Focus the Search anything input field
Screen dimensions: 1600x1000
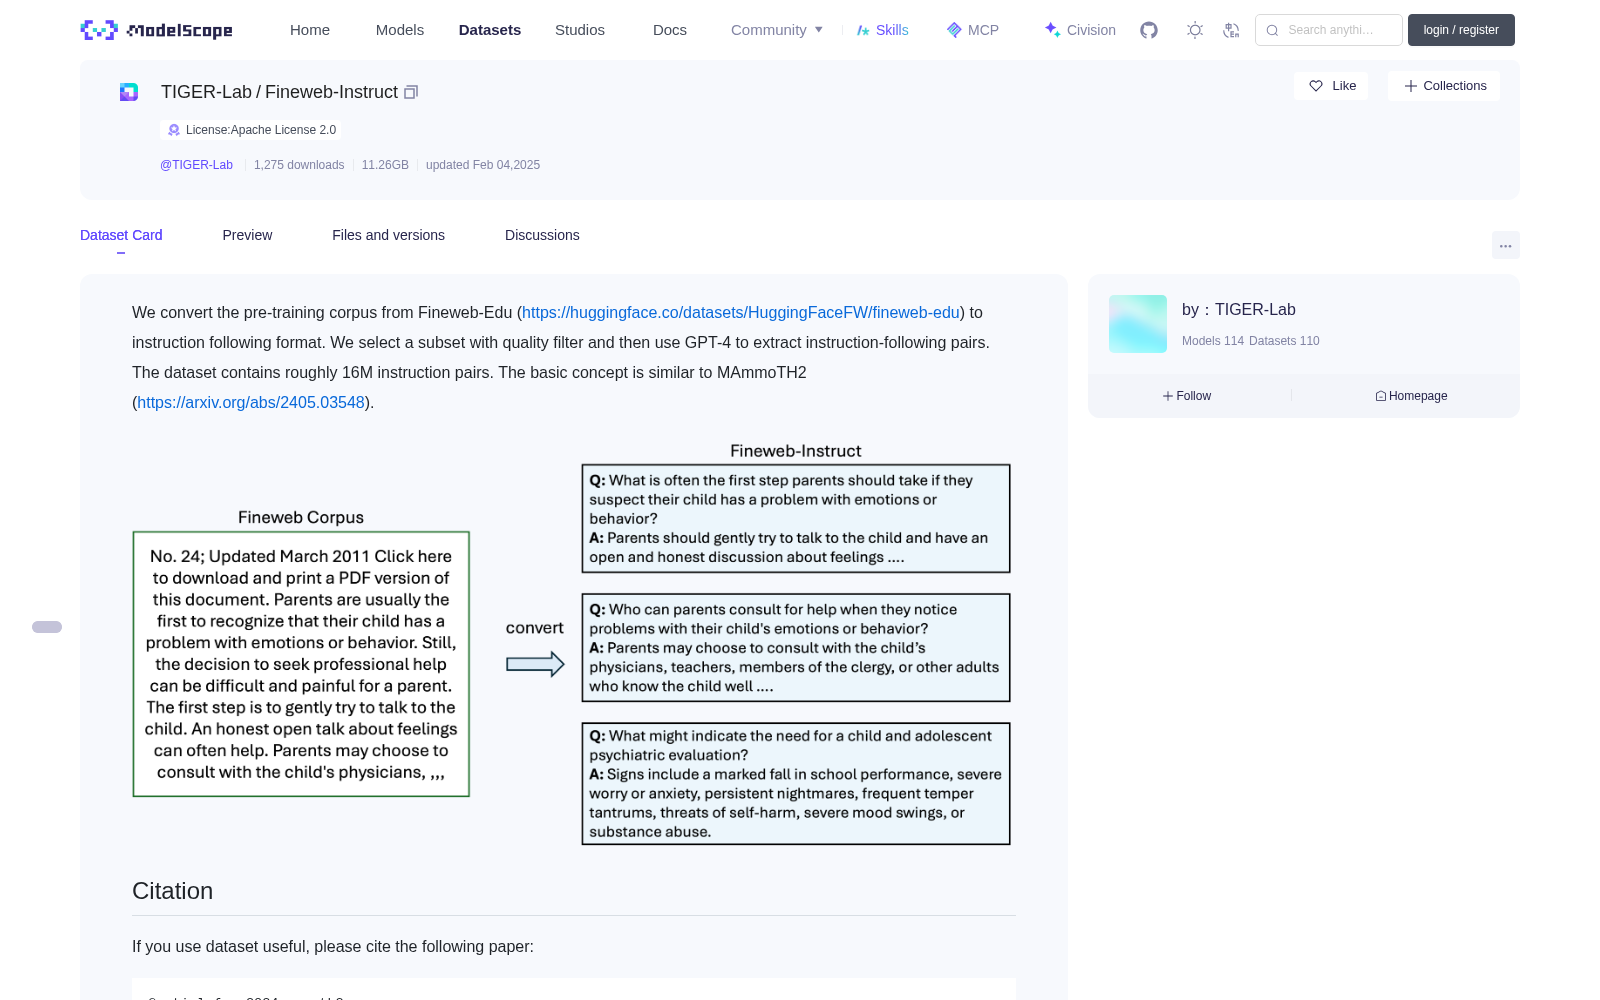tap(1329, 30)
